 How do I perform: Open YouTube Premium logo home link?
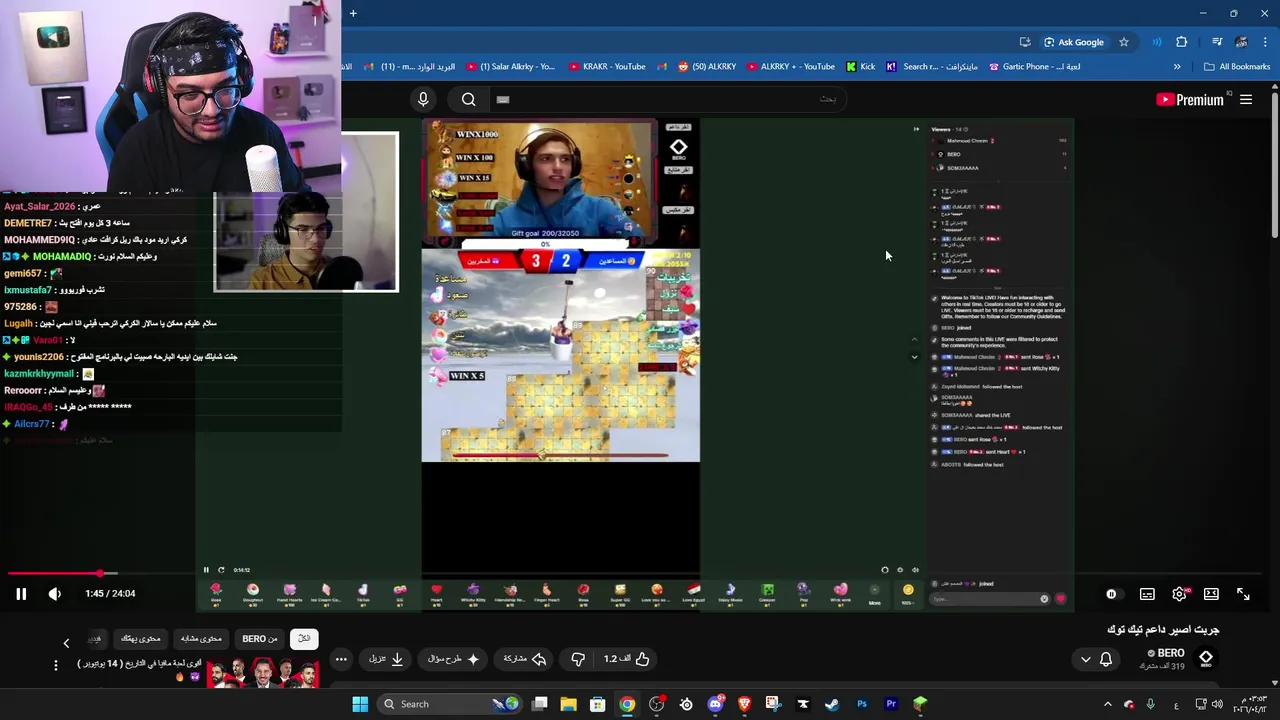tap(1190, 99)
